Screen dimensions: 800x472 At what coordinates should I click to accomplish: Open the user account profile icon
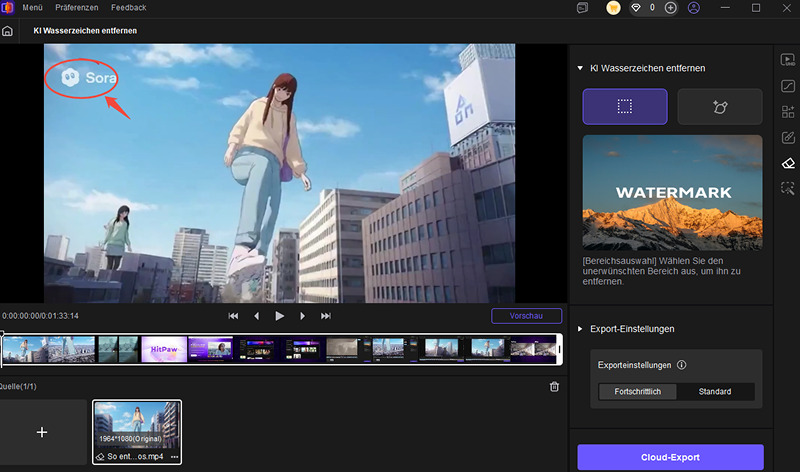pyautogui.click(x=695, y=8)
